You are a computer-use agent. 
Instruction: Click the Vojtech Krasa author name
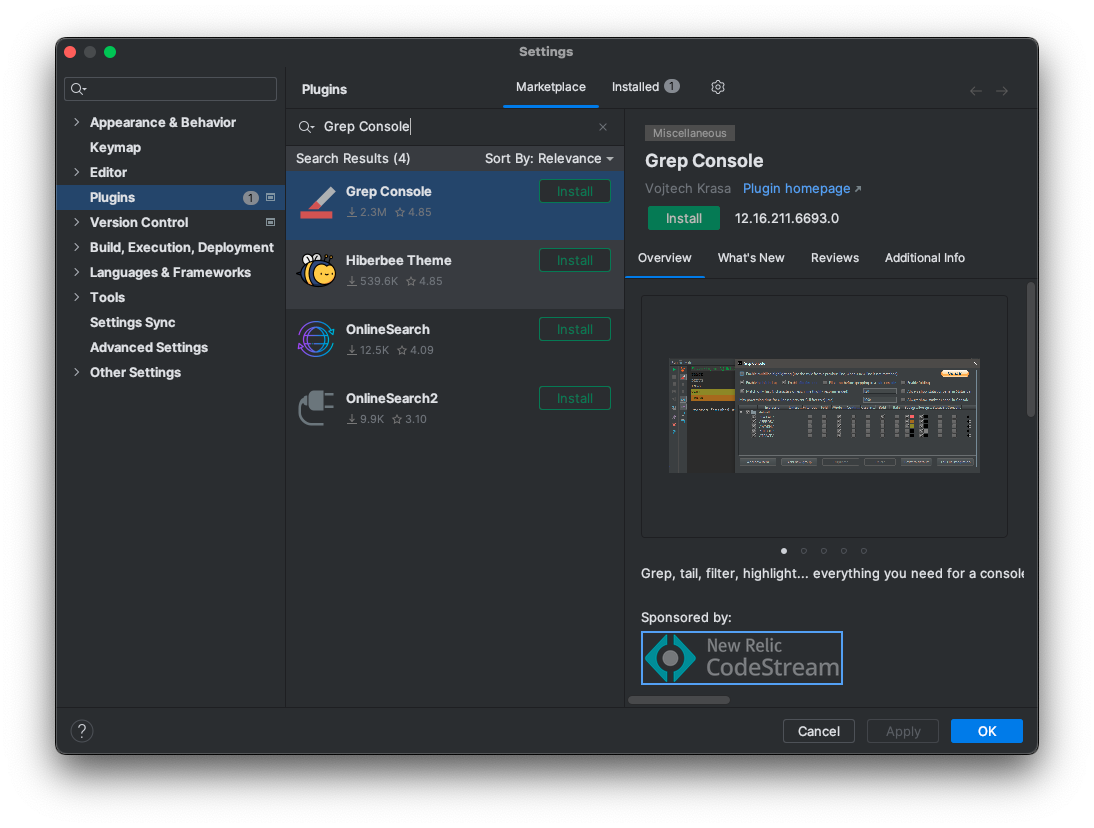(x=688, y=189)
